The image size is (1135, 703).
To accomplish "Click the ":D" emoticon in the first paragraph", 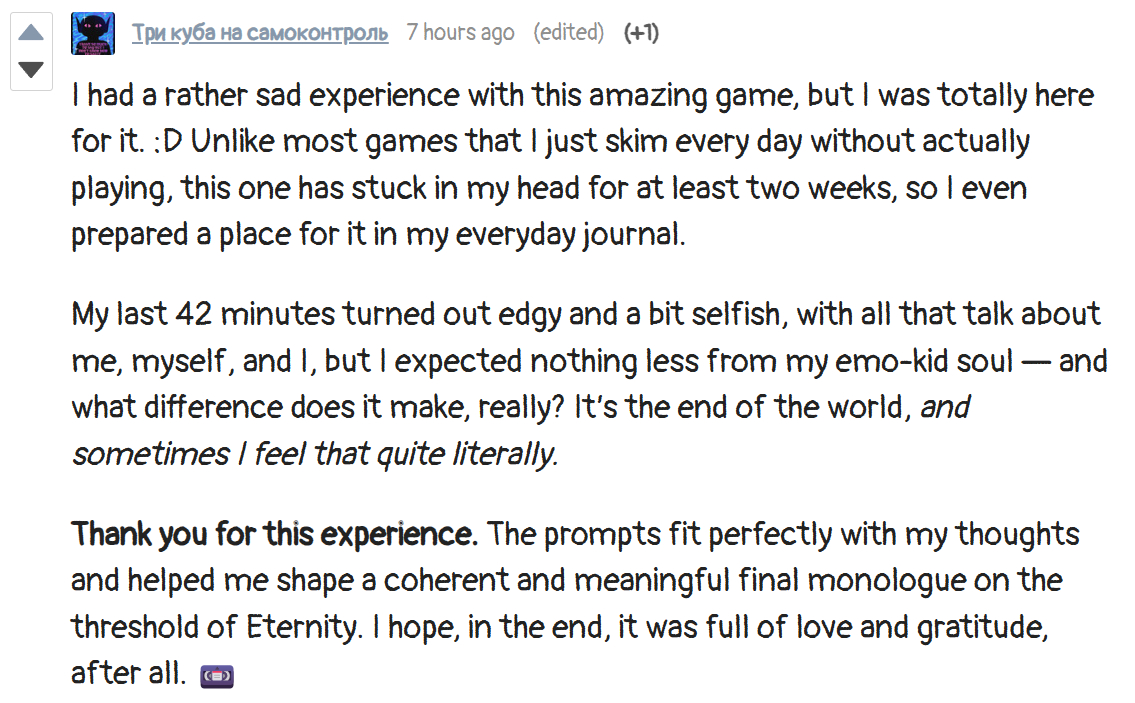I will [166, 142].
